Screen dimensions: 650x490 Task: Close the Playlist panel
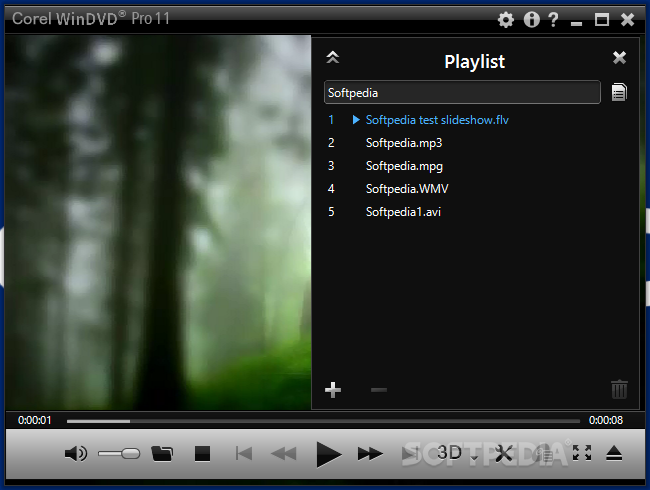coord(619,57)
